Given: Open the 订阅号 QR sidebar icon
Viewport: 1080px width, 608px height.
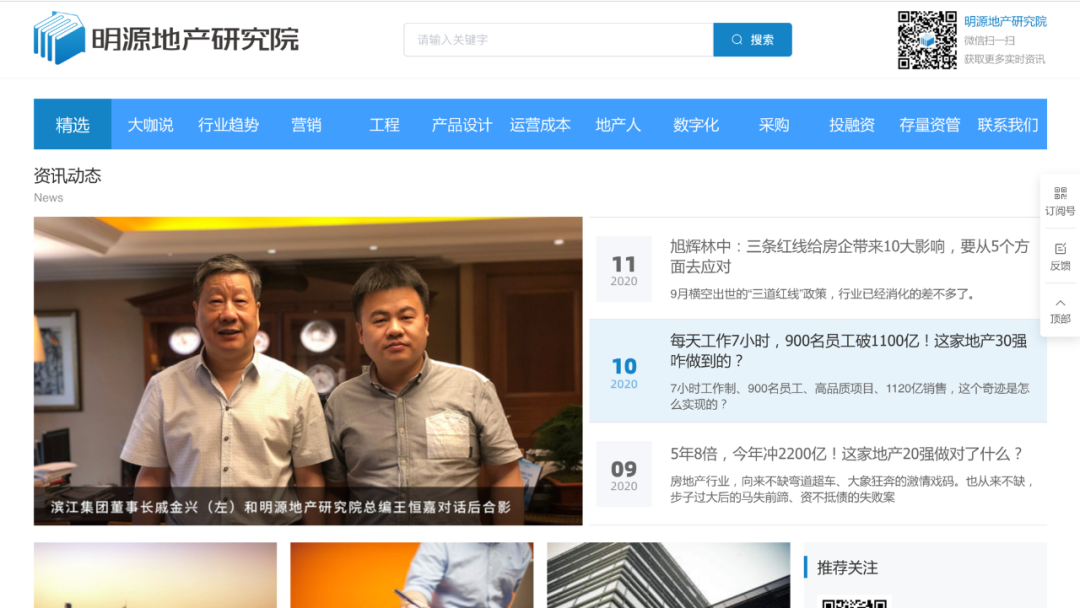Looking at the screenshot, I should (1060, 200).
